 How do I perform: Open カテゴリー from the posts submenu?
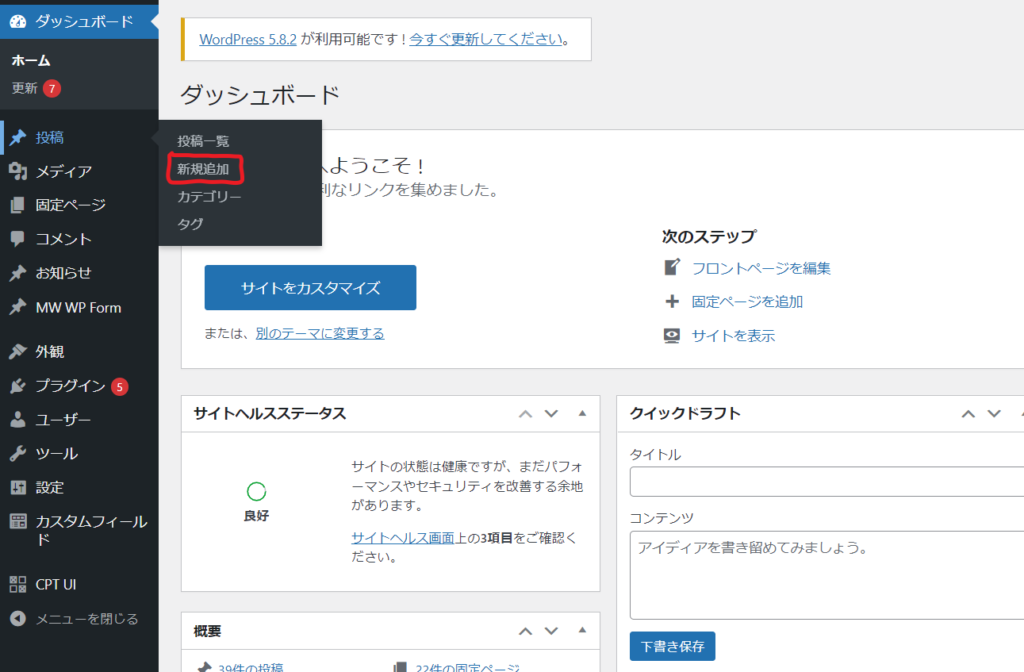(209, 197)
